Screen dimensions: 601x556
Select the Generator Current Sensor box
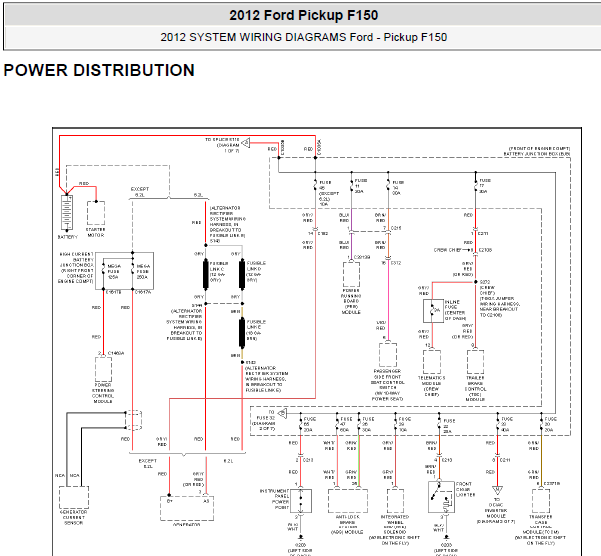tap(74, 497)
